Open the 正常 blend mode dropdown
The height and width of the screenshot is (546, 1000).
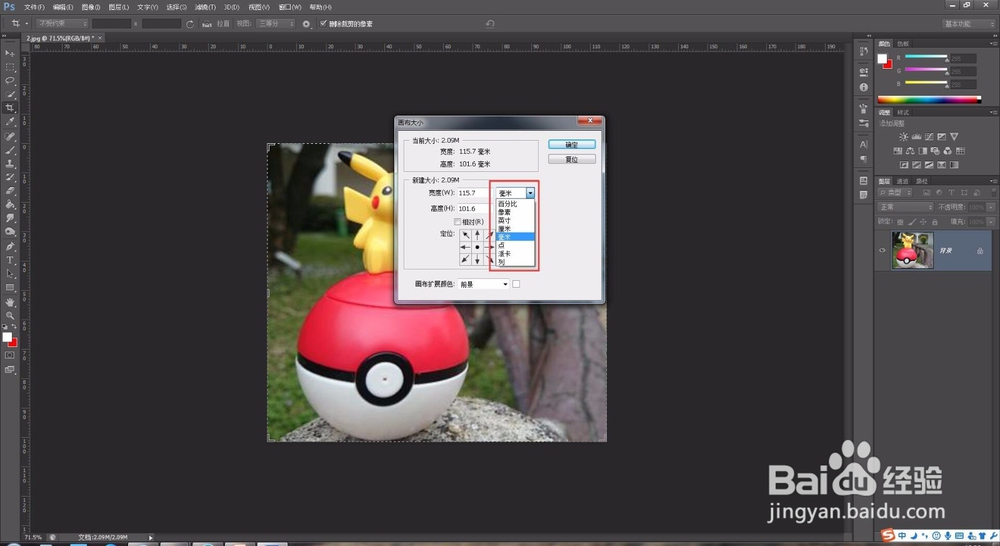[906, 207]
